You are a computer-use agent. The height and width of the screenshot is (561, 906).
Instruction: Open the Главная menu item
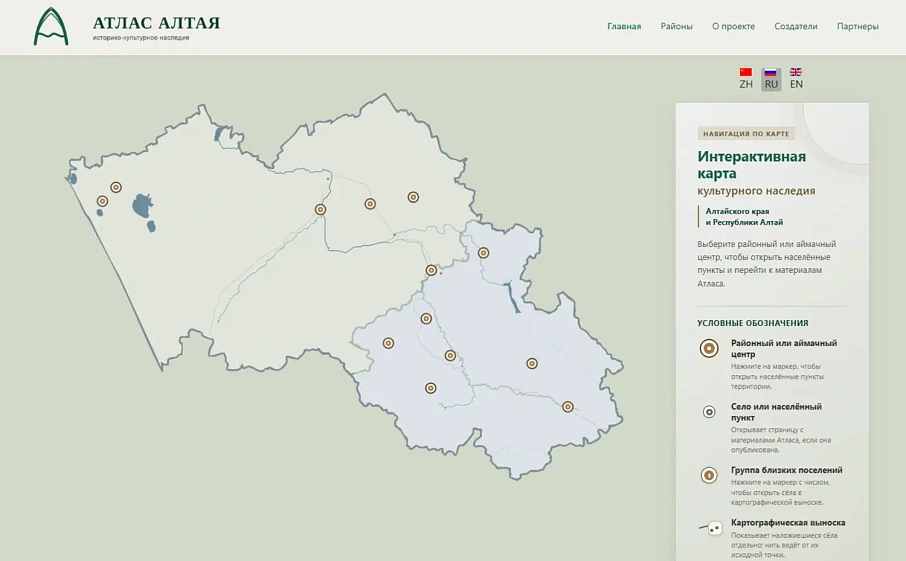624,26
